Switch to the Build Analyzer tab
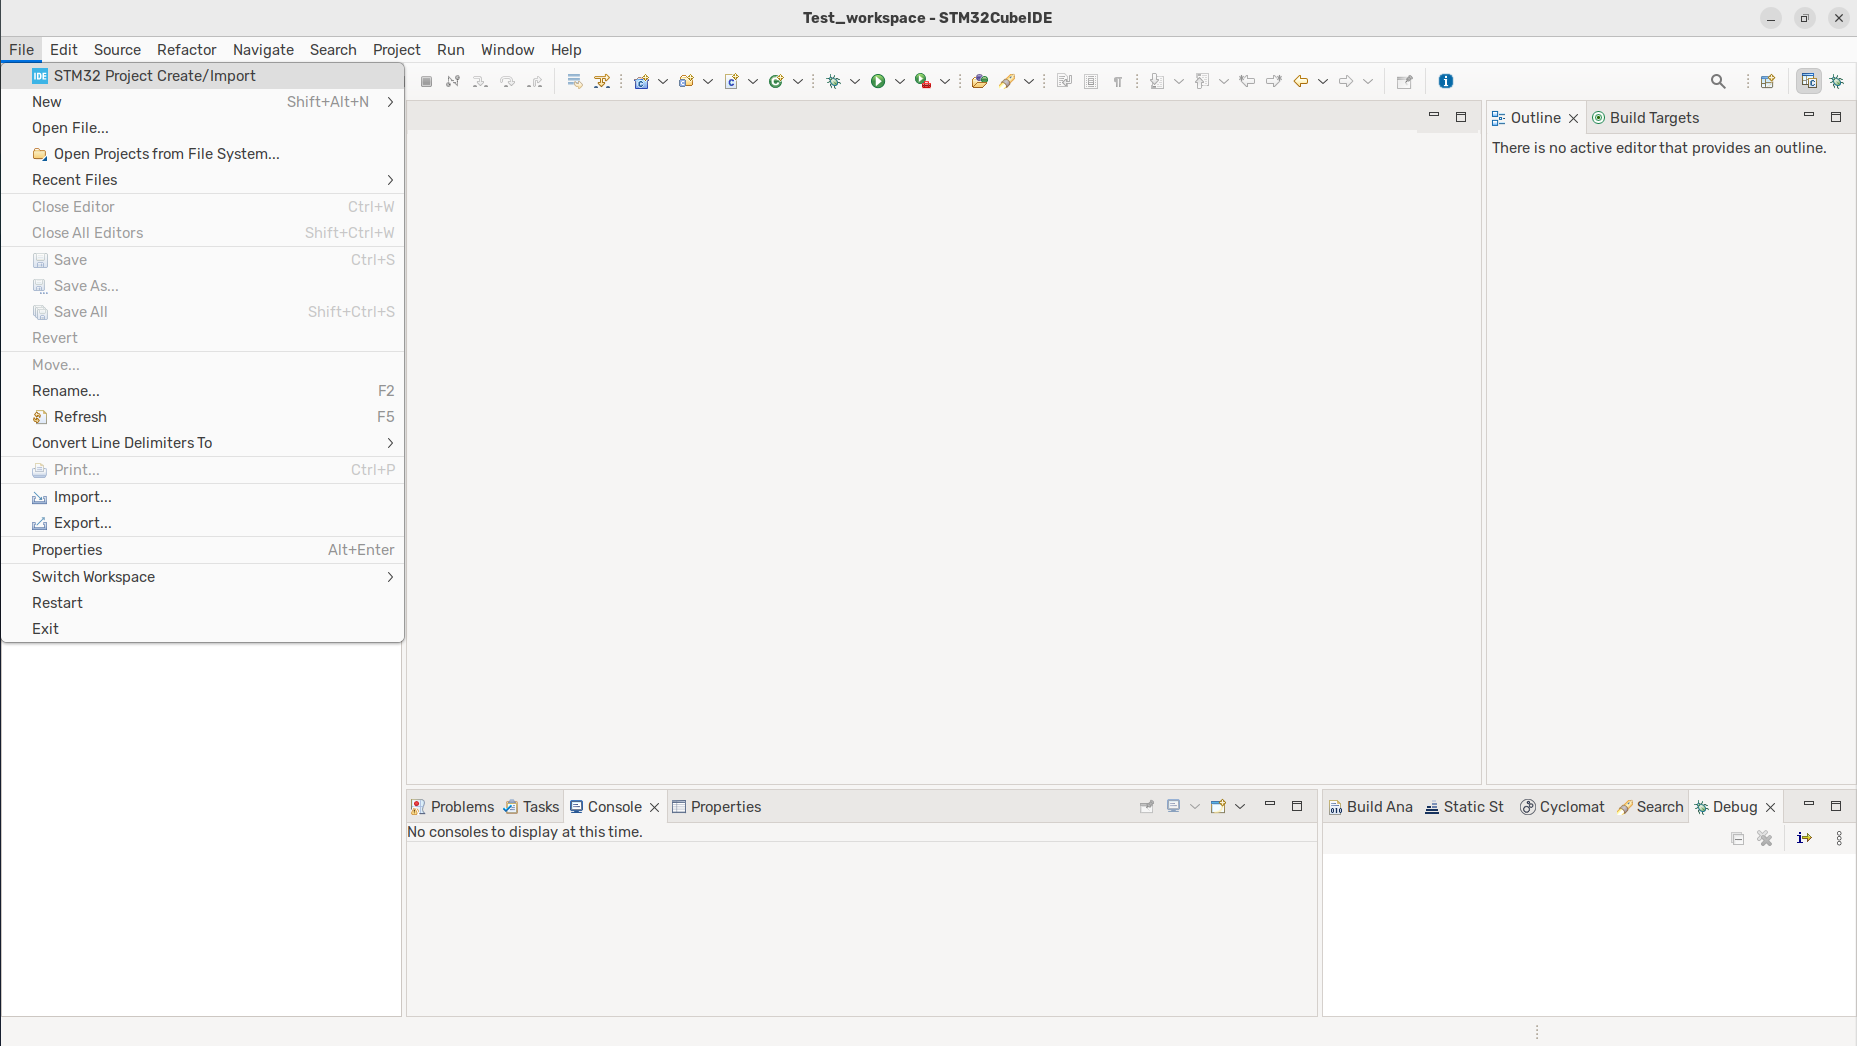 [1371, 807]
